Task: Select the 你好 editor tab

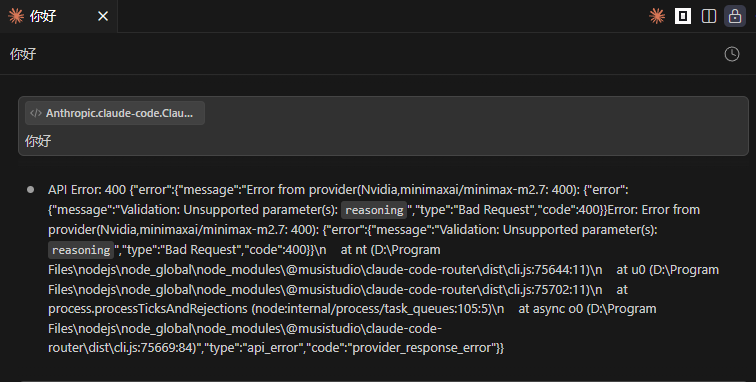Action: (58, 16)
